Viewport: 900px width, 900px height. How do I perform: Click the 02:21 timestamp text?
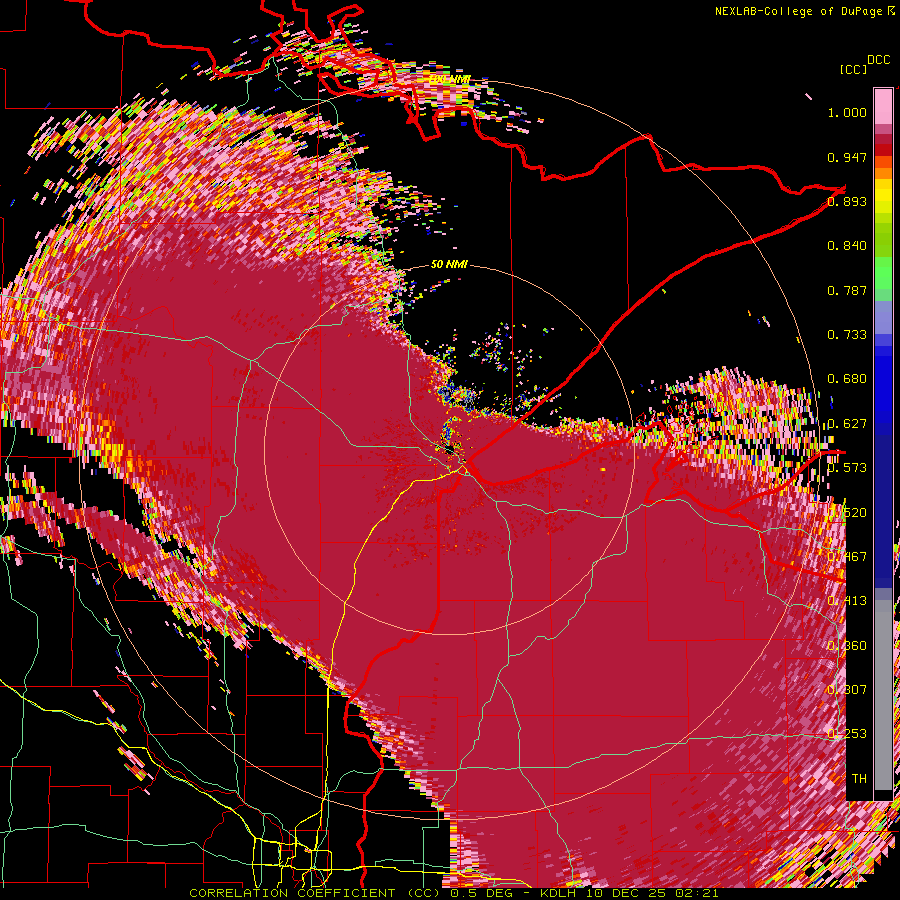point(696,893)
